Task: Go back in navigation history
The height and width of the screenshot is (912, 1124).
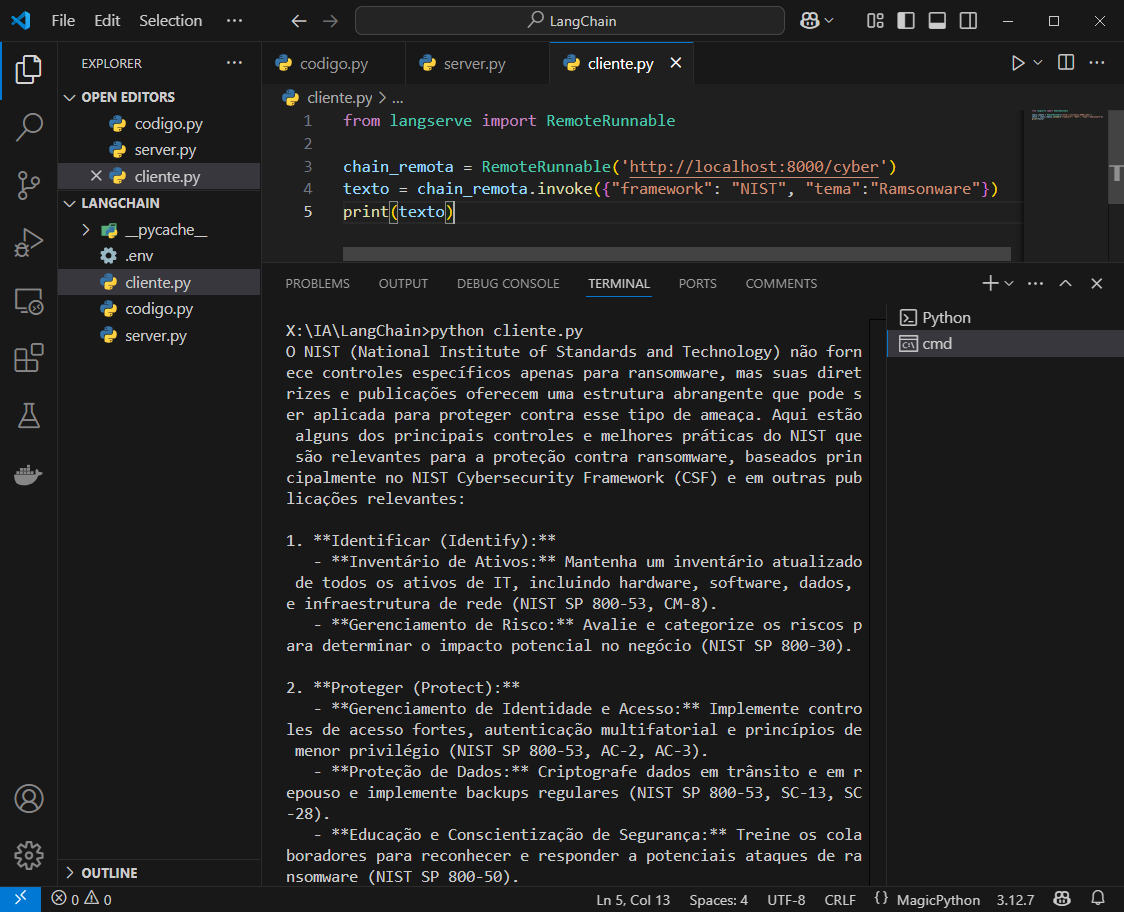Action: click(299, 21)
